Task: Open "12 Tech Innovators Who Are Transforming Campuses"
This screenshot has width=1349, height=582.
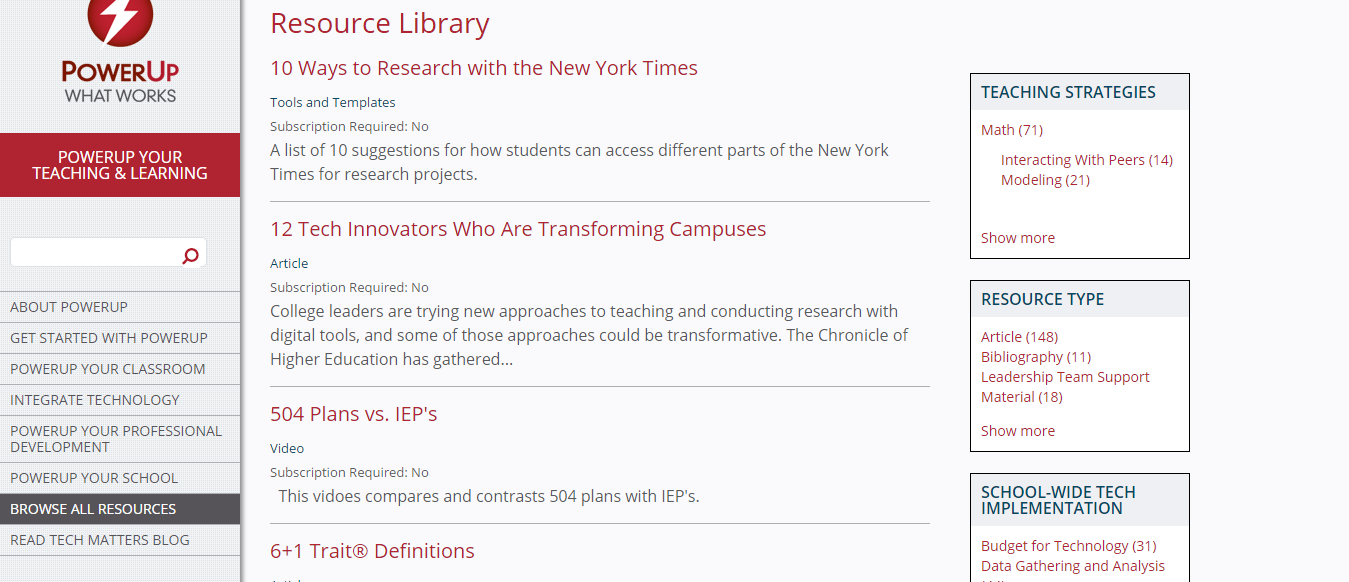Action: point(517,229)
